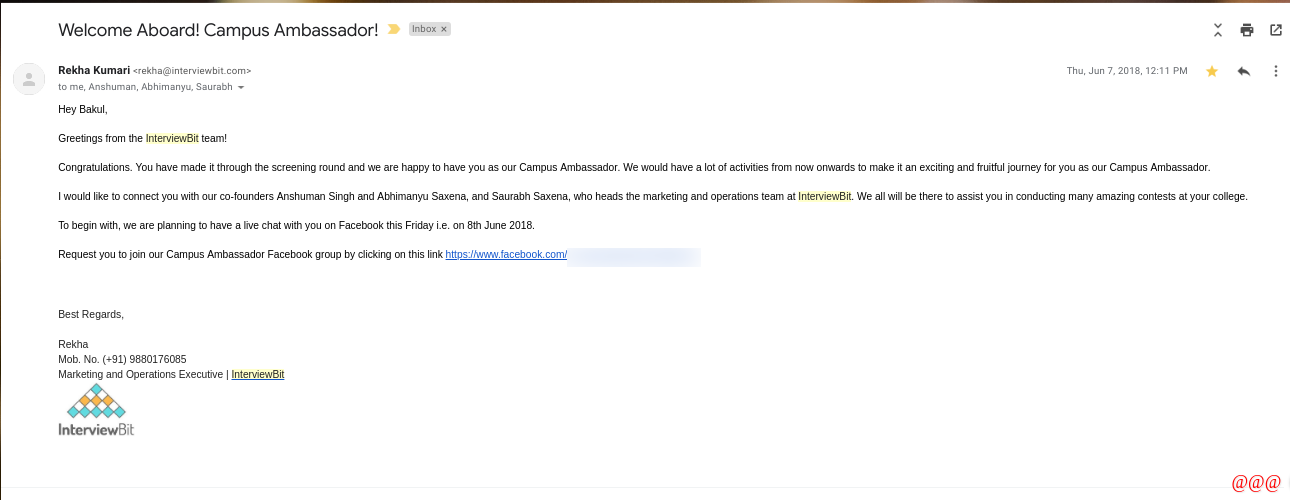
Task: Click sender name Rekha Kumari
Action: (93, 70)
